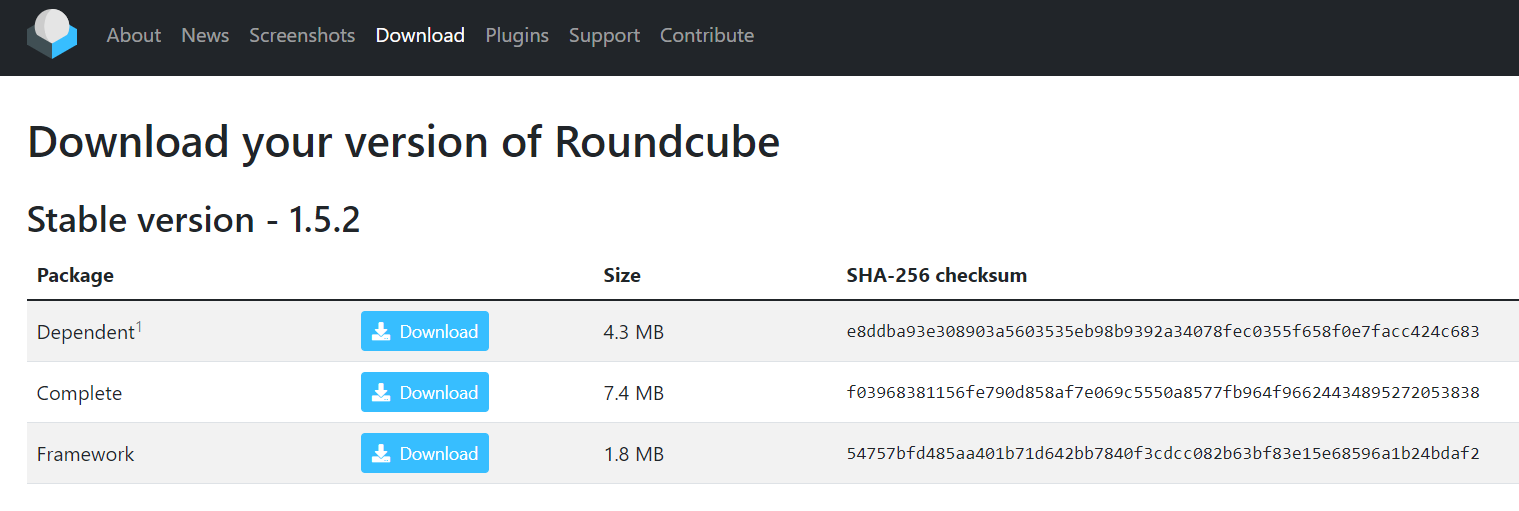Open the Contribute page
Screen dimensions: 1519x511
pos(707,35)
